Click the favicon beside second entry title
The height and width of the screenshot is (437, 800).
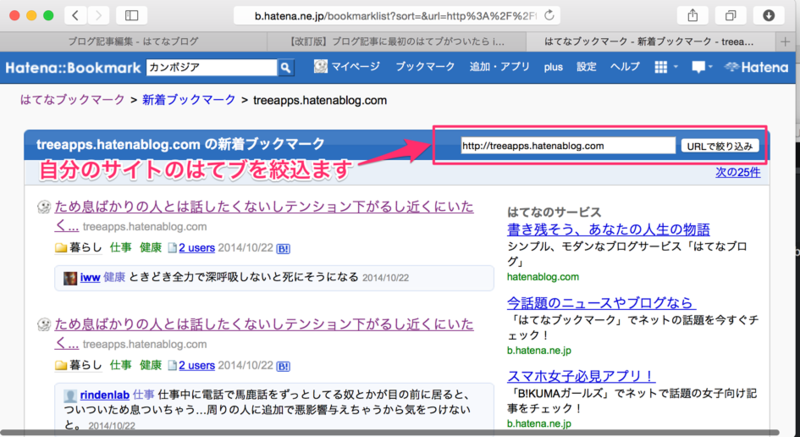(x=44, y=324)
